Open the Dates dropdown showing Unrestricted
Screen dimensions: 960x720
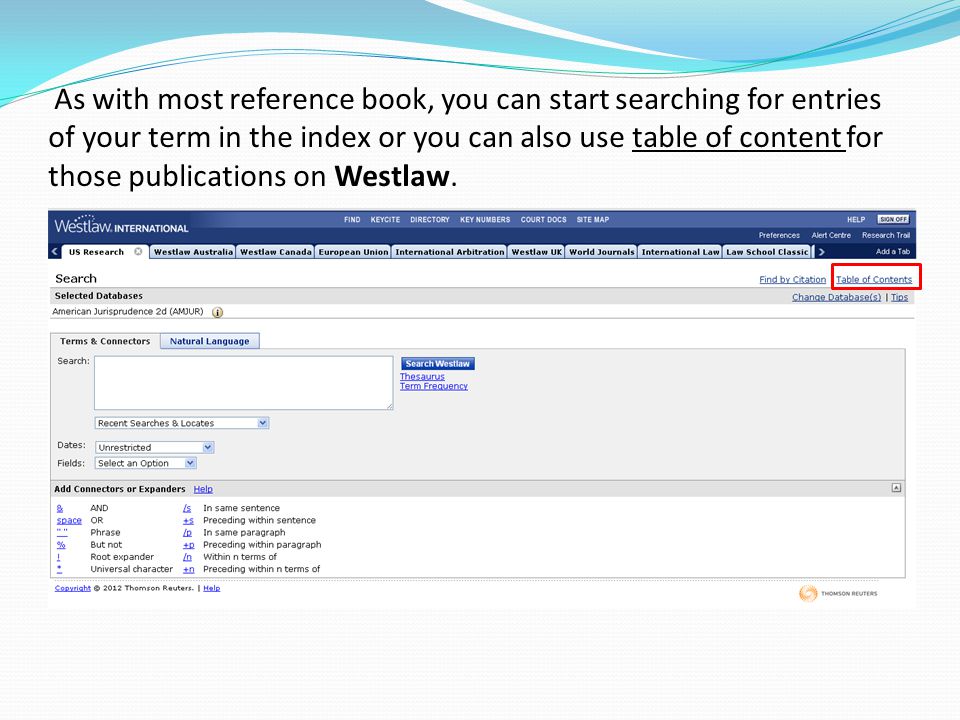[x=154, y=448]
